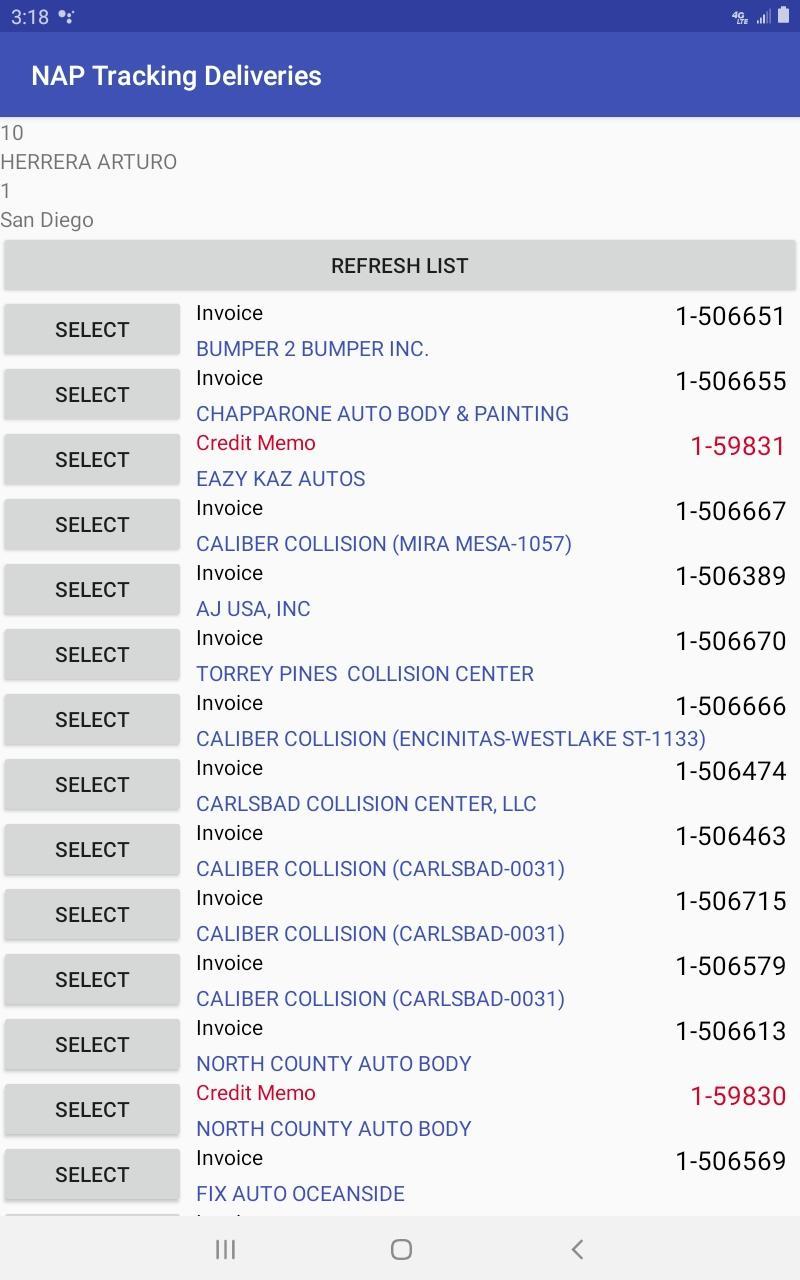The height and width of the screenshot is (1280, 800).
Task: Open the recent apps navigation icon
Action: click(x=225, y=1249)
